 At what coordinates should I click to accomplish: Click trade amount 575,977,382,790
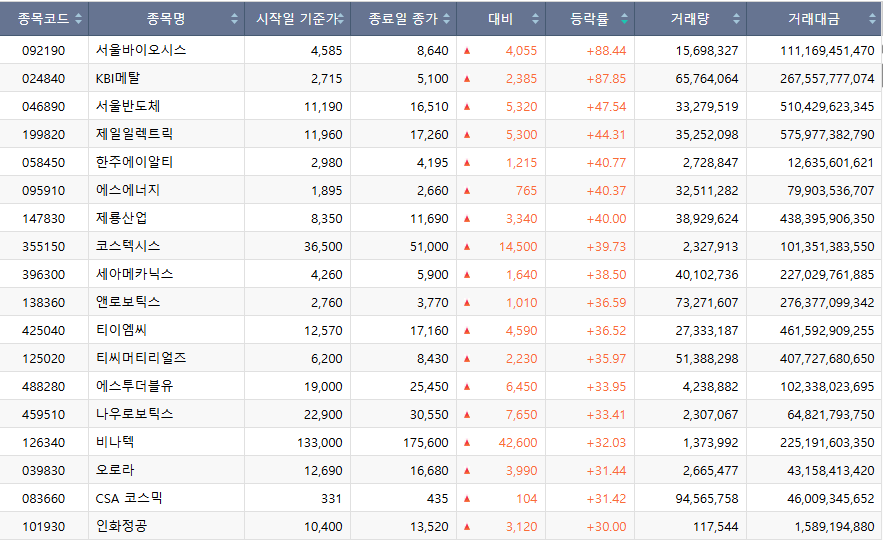tap(827, 135)
